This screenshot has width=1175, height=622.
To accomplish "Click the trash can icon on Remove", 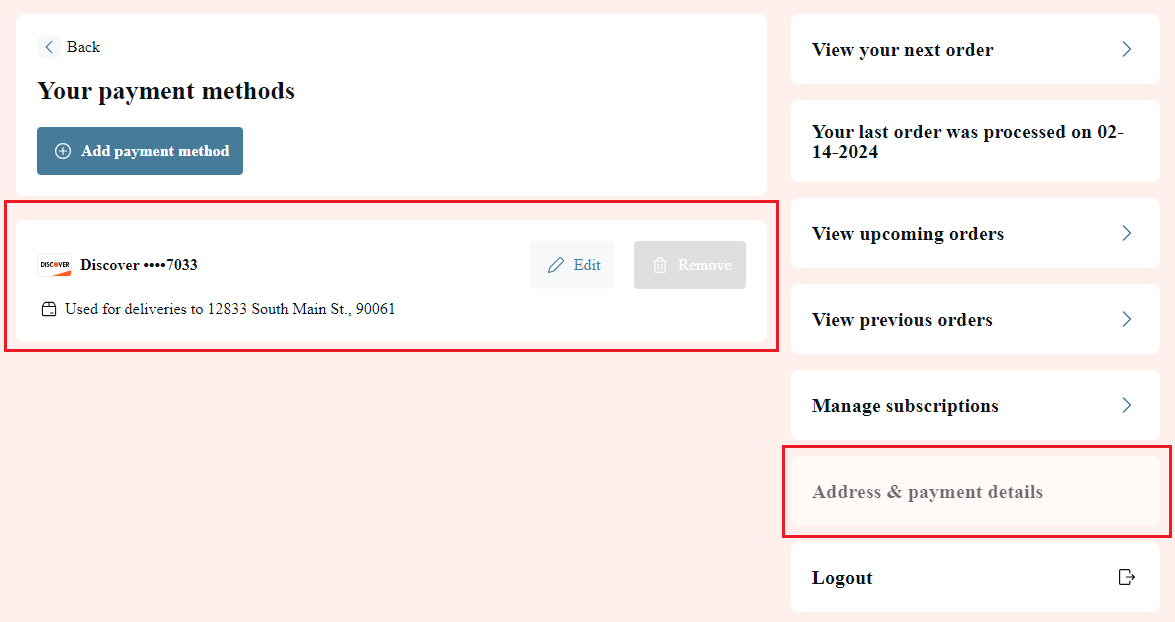I will point(659,265).
